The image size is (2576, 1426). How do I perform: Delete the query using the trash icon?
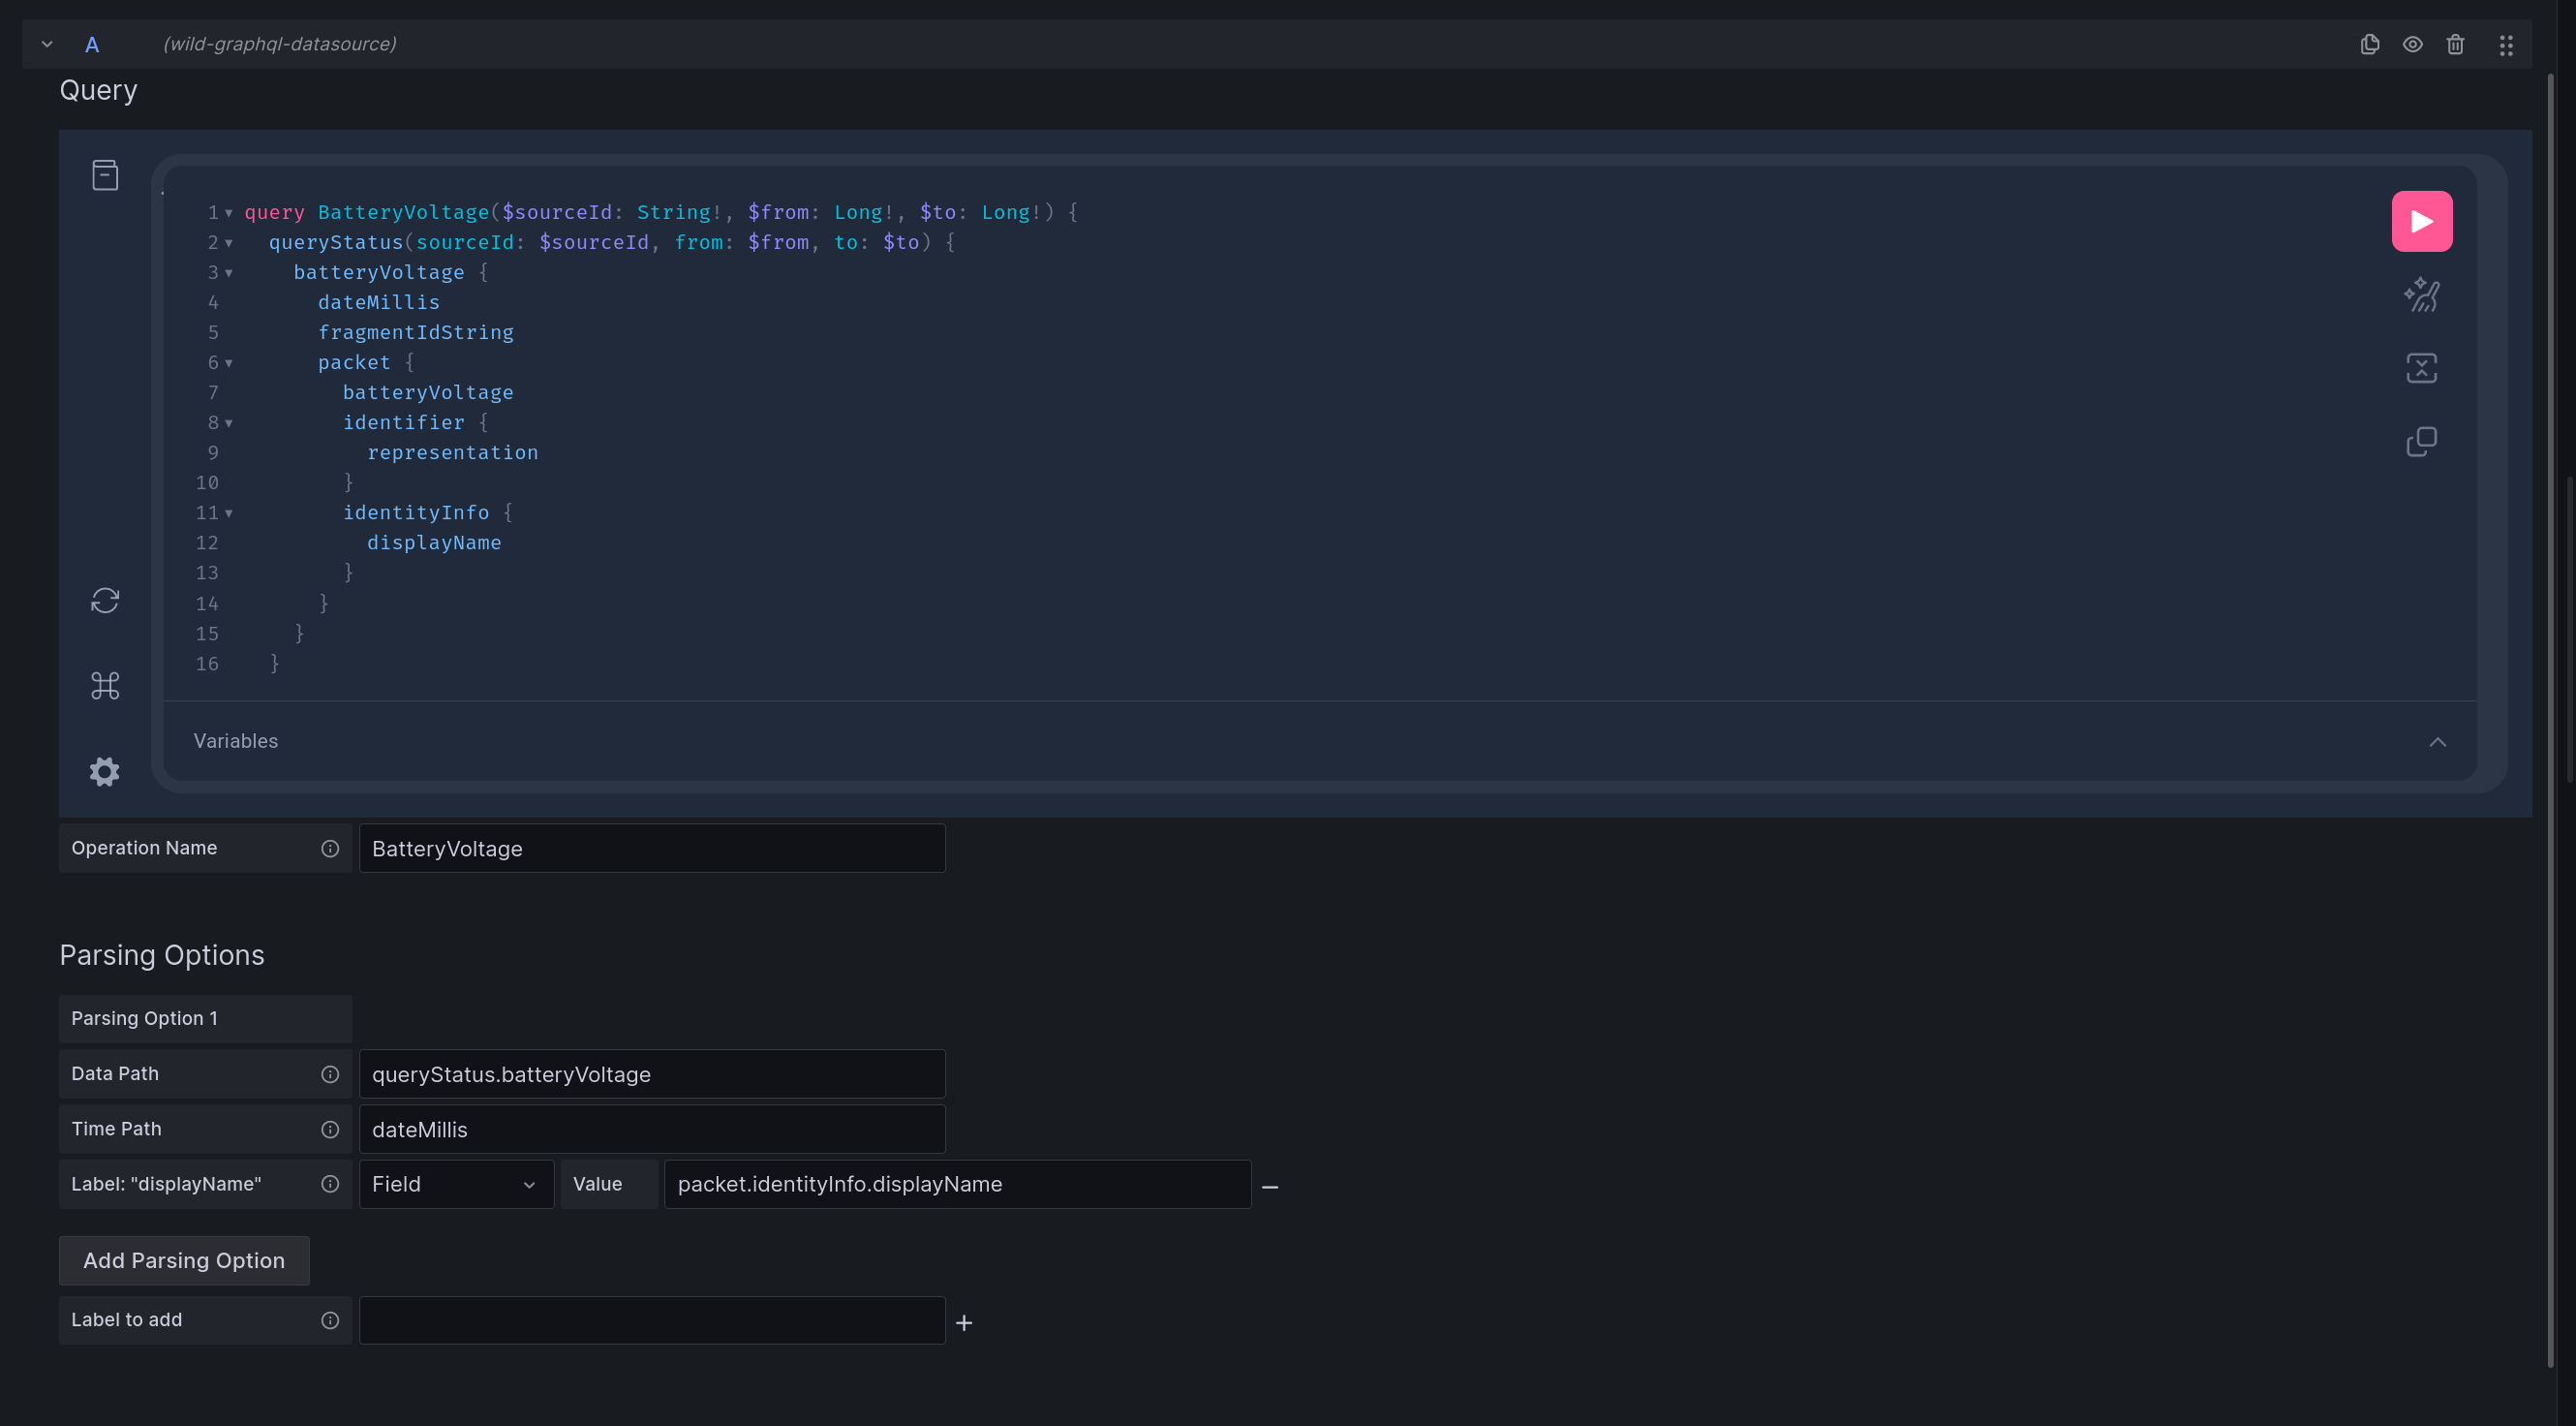(x=2456, y=44)
